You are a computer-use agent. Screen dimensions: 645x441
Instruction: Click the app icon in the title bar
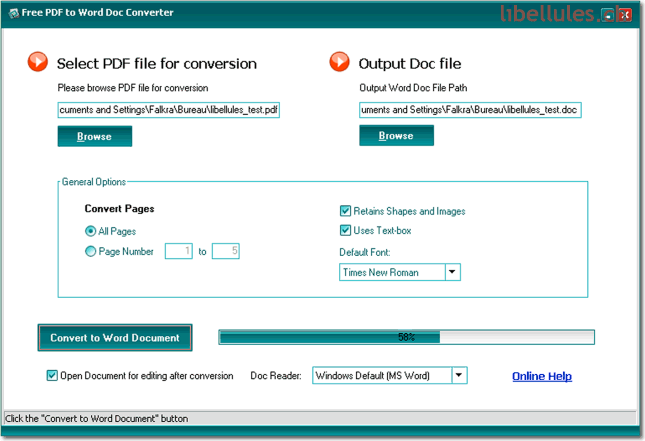tap(14, 13)
